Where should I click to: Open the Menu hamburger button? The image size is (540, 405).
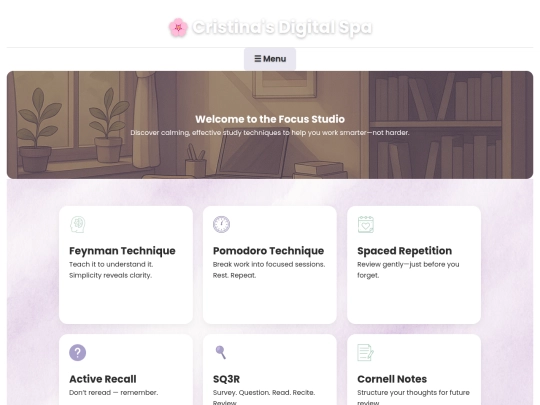click(x=270, y=59)
